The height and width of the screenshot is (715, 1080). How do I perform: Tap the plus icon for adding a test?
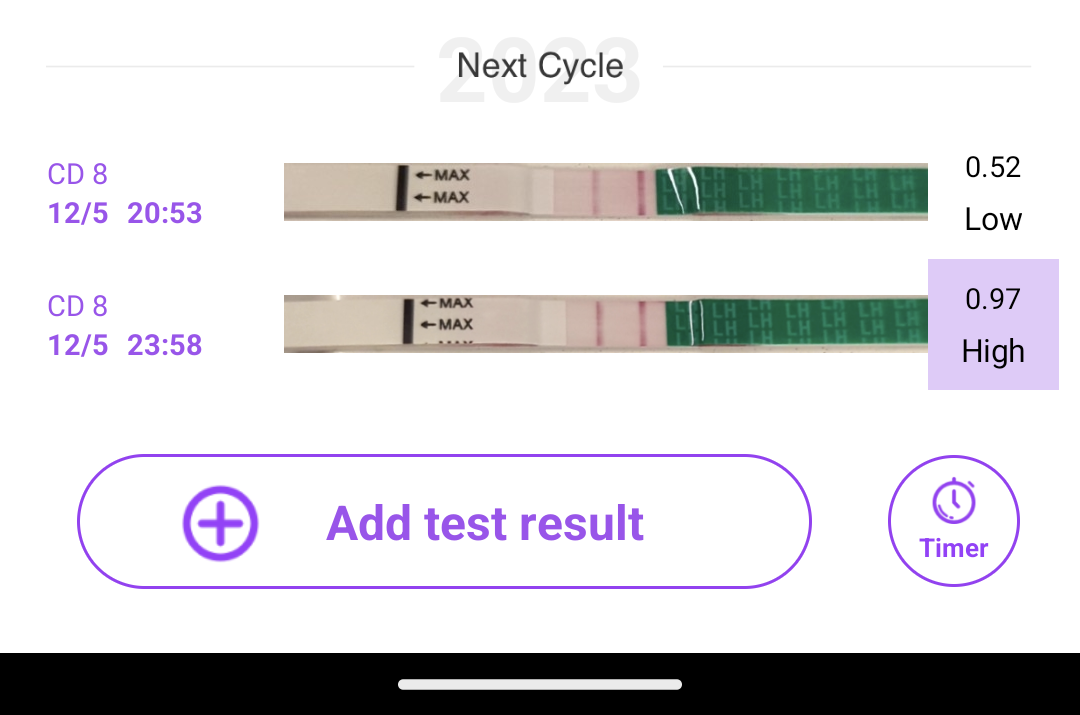pos(220,523)
